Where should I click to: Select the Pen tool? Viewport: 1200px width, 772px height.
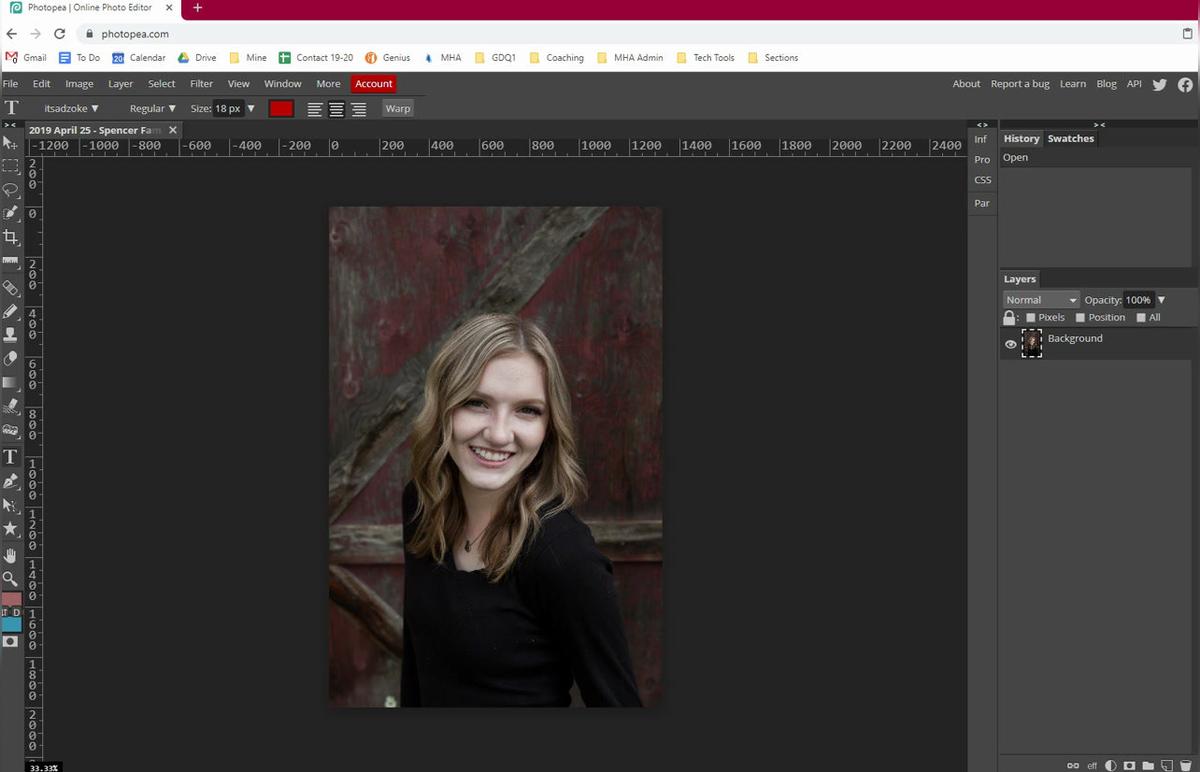[11, 481]
